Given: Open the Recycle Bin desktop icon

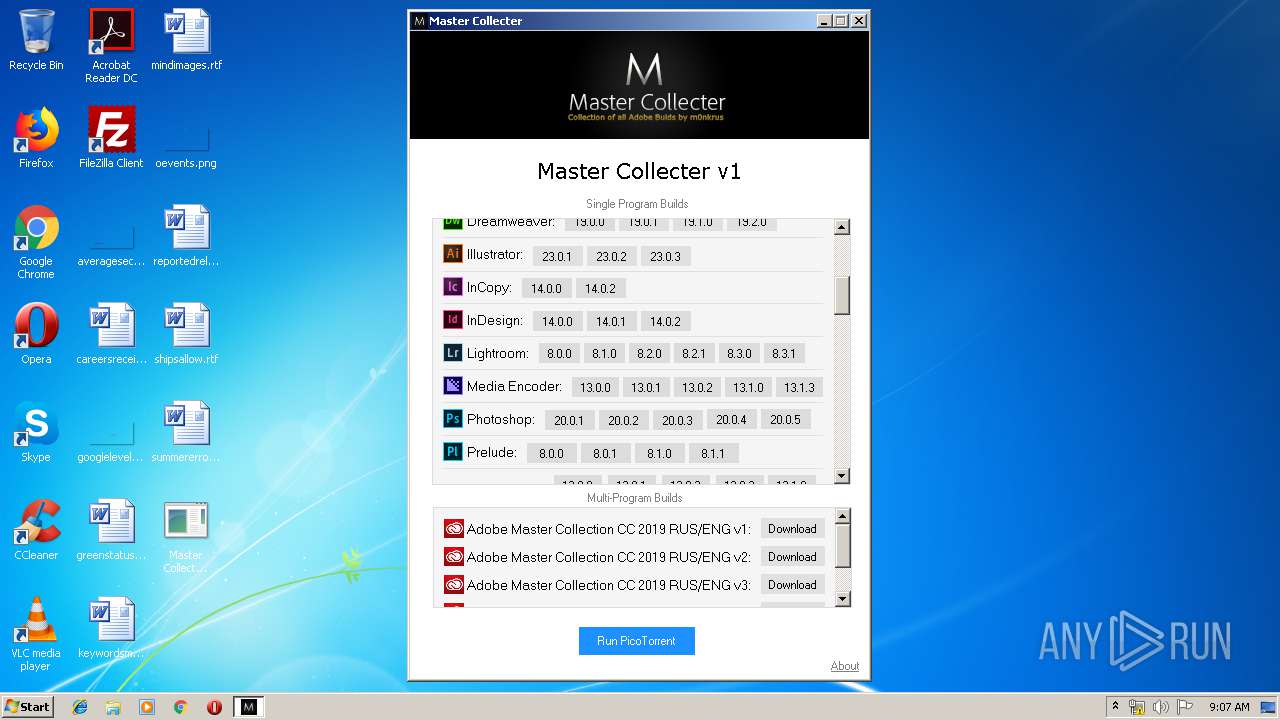Looking at the screenshot, I should 36,40.
